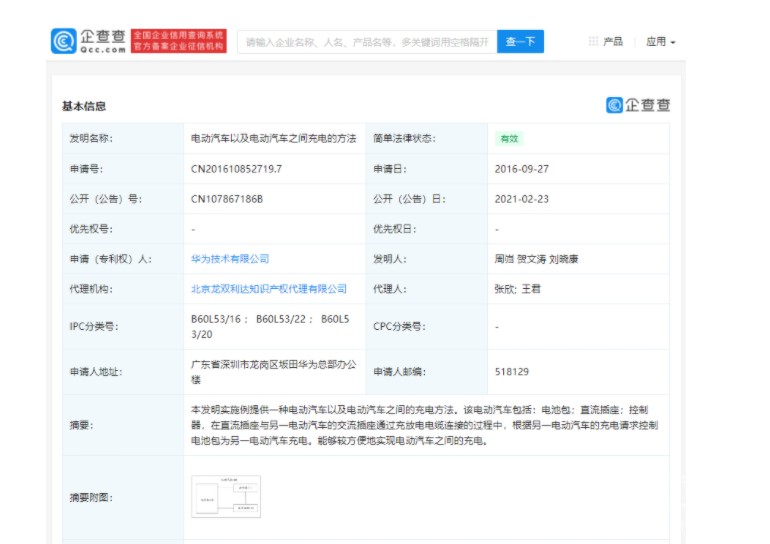Click the 摘要附图 label
Image resolution: width=770 pixels, height=544 pixels.
(x=91, y=497)
